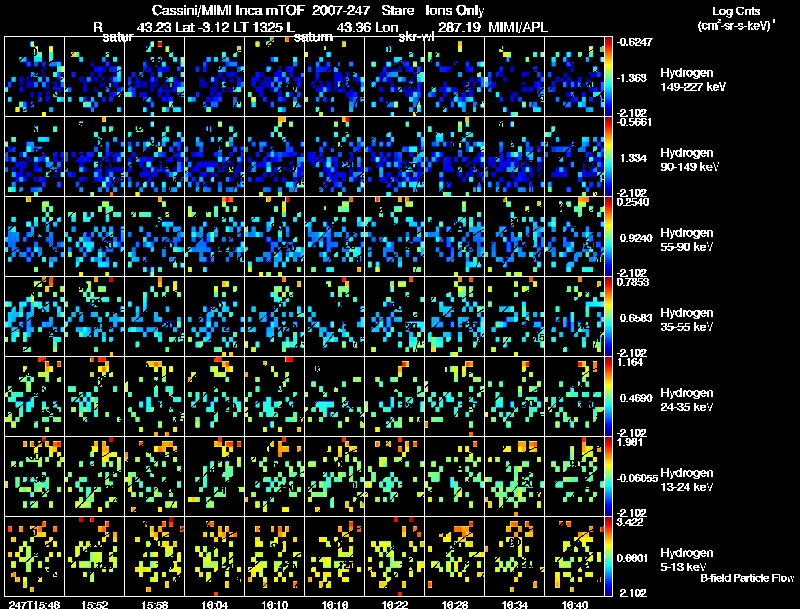800x609 pixels.
Task: Open the 90-149 keV panel at 15:52
Action: click(x=94, y=157)
